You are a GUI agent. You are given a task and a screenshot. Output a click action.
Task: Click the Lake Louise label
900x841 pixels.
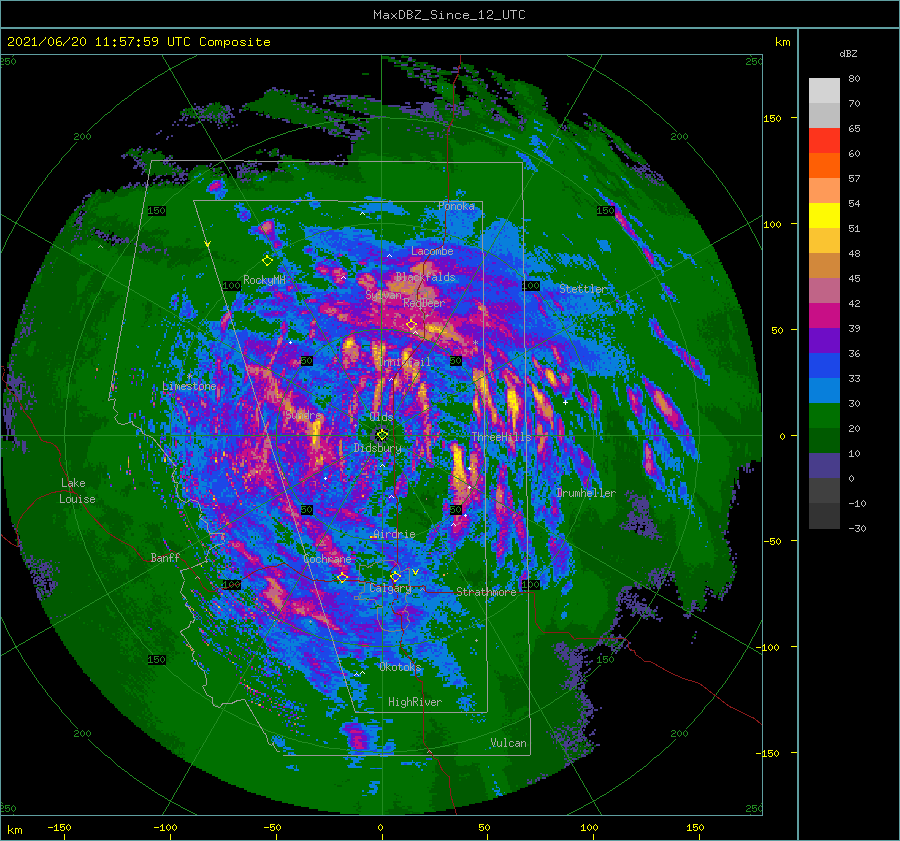[77, 491]
